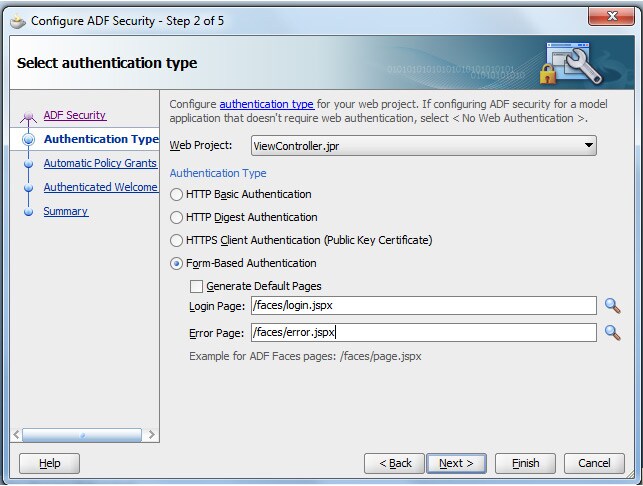Viewport: 643px width, 486px height.
Task: Click the Error Page input field
Action: 424,332
